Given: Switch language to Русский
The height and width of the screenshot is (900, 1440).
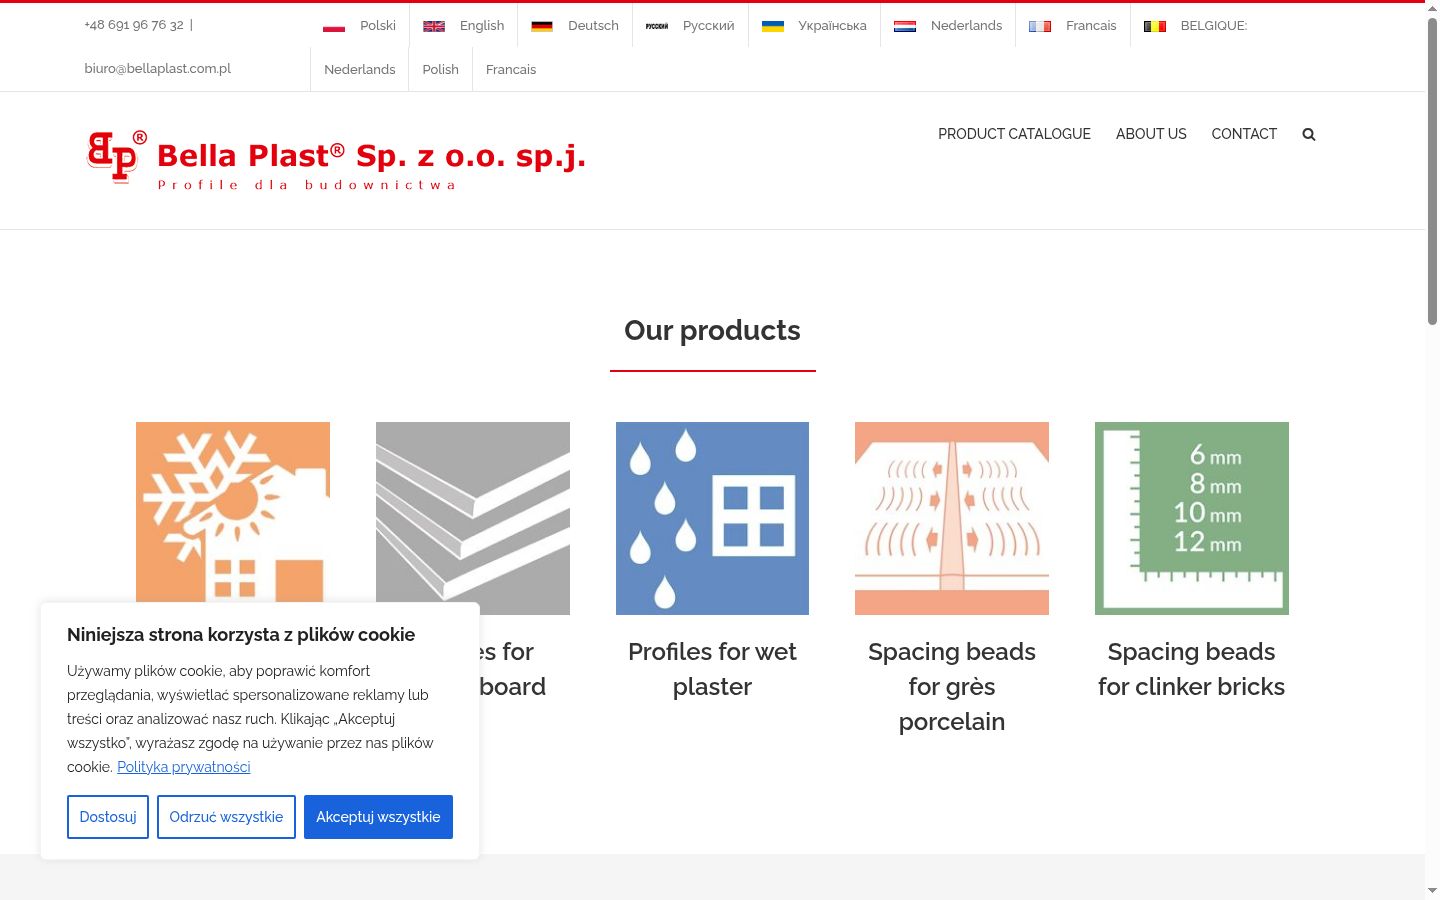Looking at the screenshot, I should pos(708,26).
